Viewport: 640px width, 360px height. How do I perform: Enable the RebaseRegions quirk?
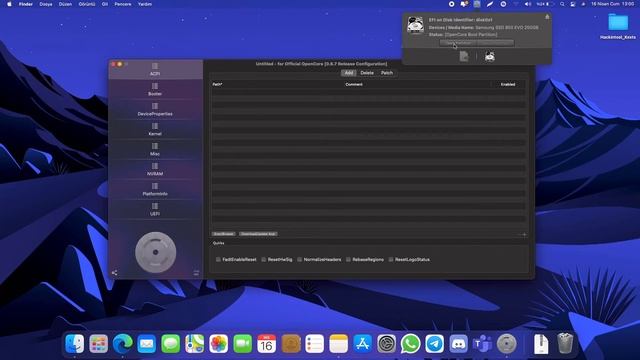348,260
